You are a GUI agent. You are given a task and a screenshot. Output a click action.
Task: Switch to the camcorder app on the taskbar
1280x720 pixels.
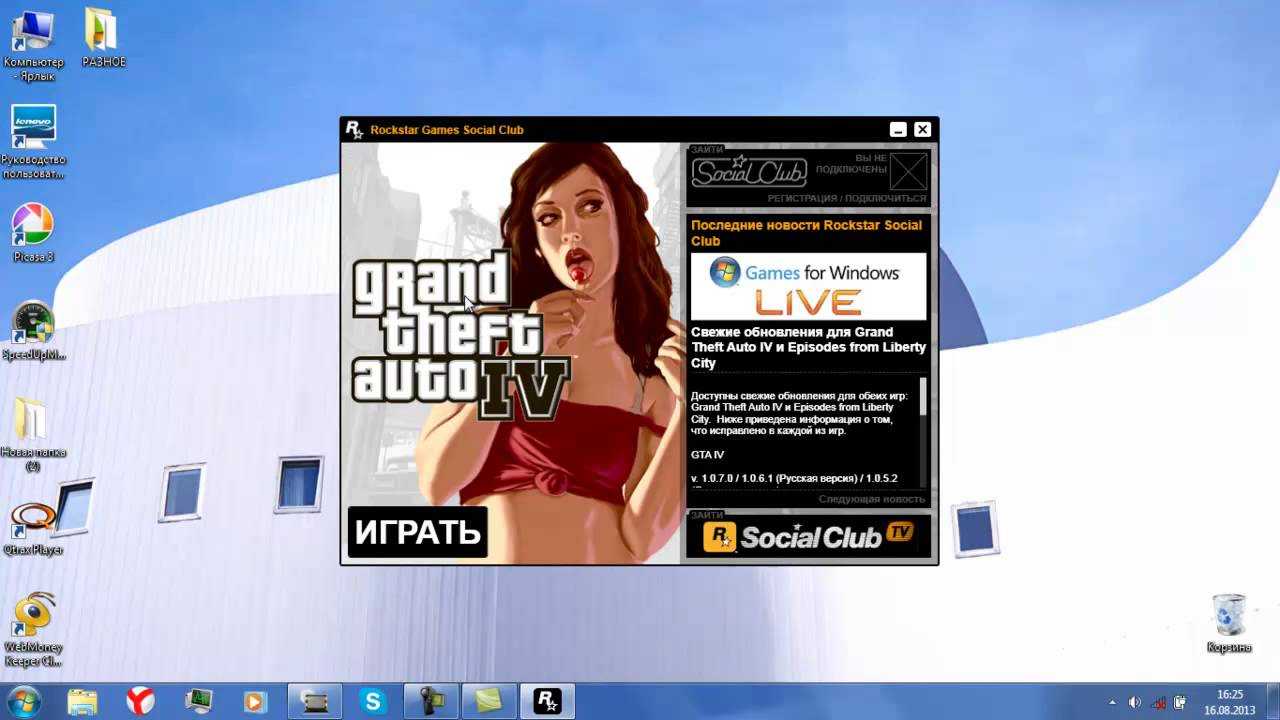tap(431, 701)
